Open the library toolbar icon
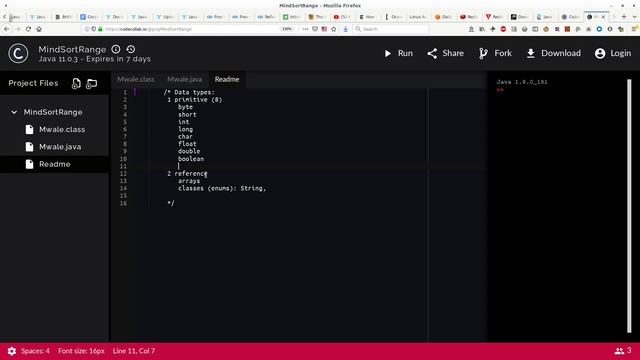 [482, 29]
